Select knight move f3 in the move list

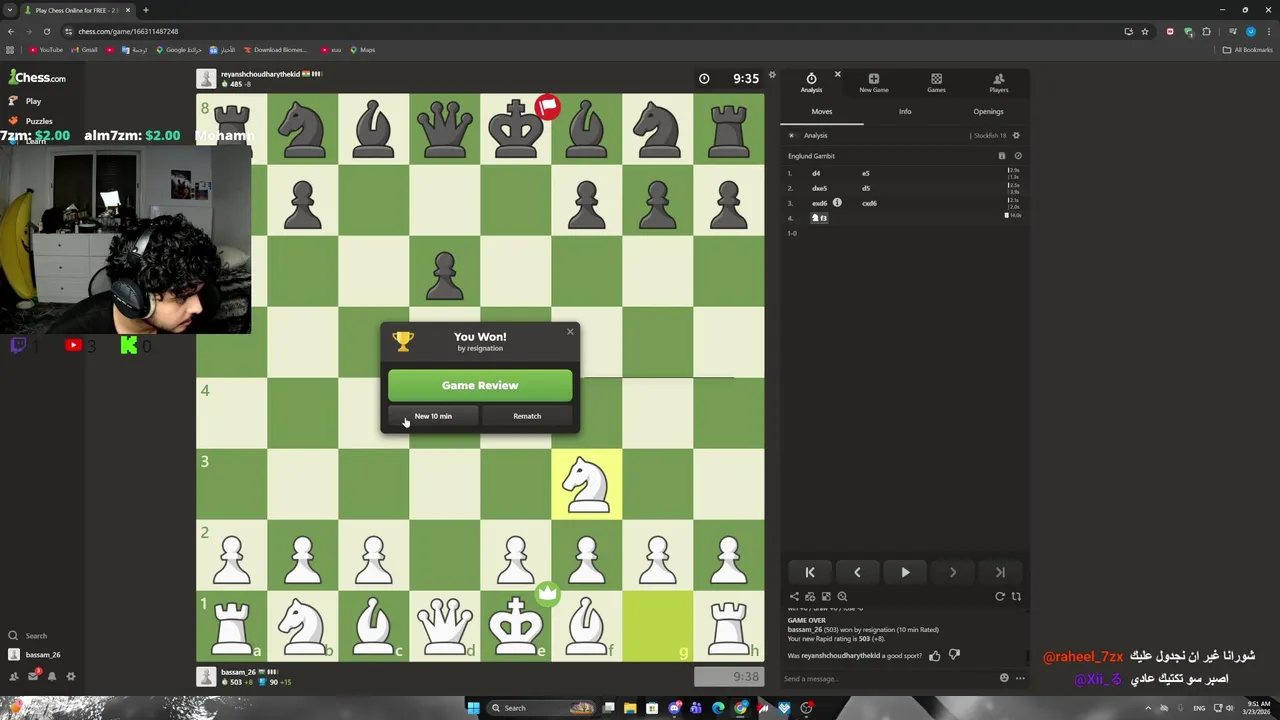(x=819, y=218)
